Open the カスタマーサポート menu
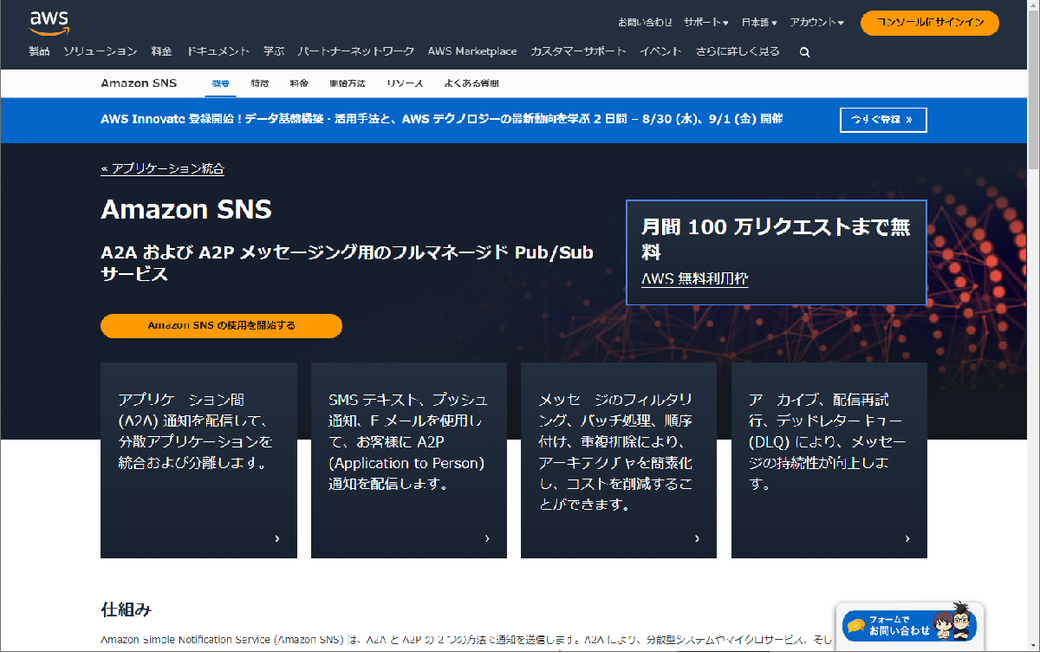This screenshot has height=653, width=1040. pyautogui.click(x=578, y=51)
